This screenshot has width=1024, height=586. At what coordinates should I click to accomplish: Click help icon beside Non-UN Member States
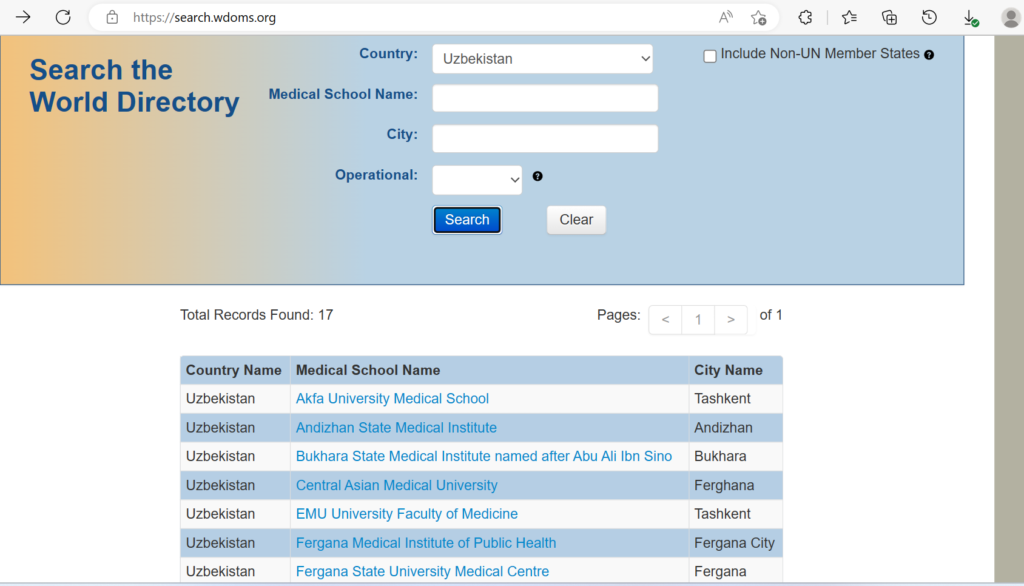click(x=929, y=55)
